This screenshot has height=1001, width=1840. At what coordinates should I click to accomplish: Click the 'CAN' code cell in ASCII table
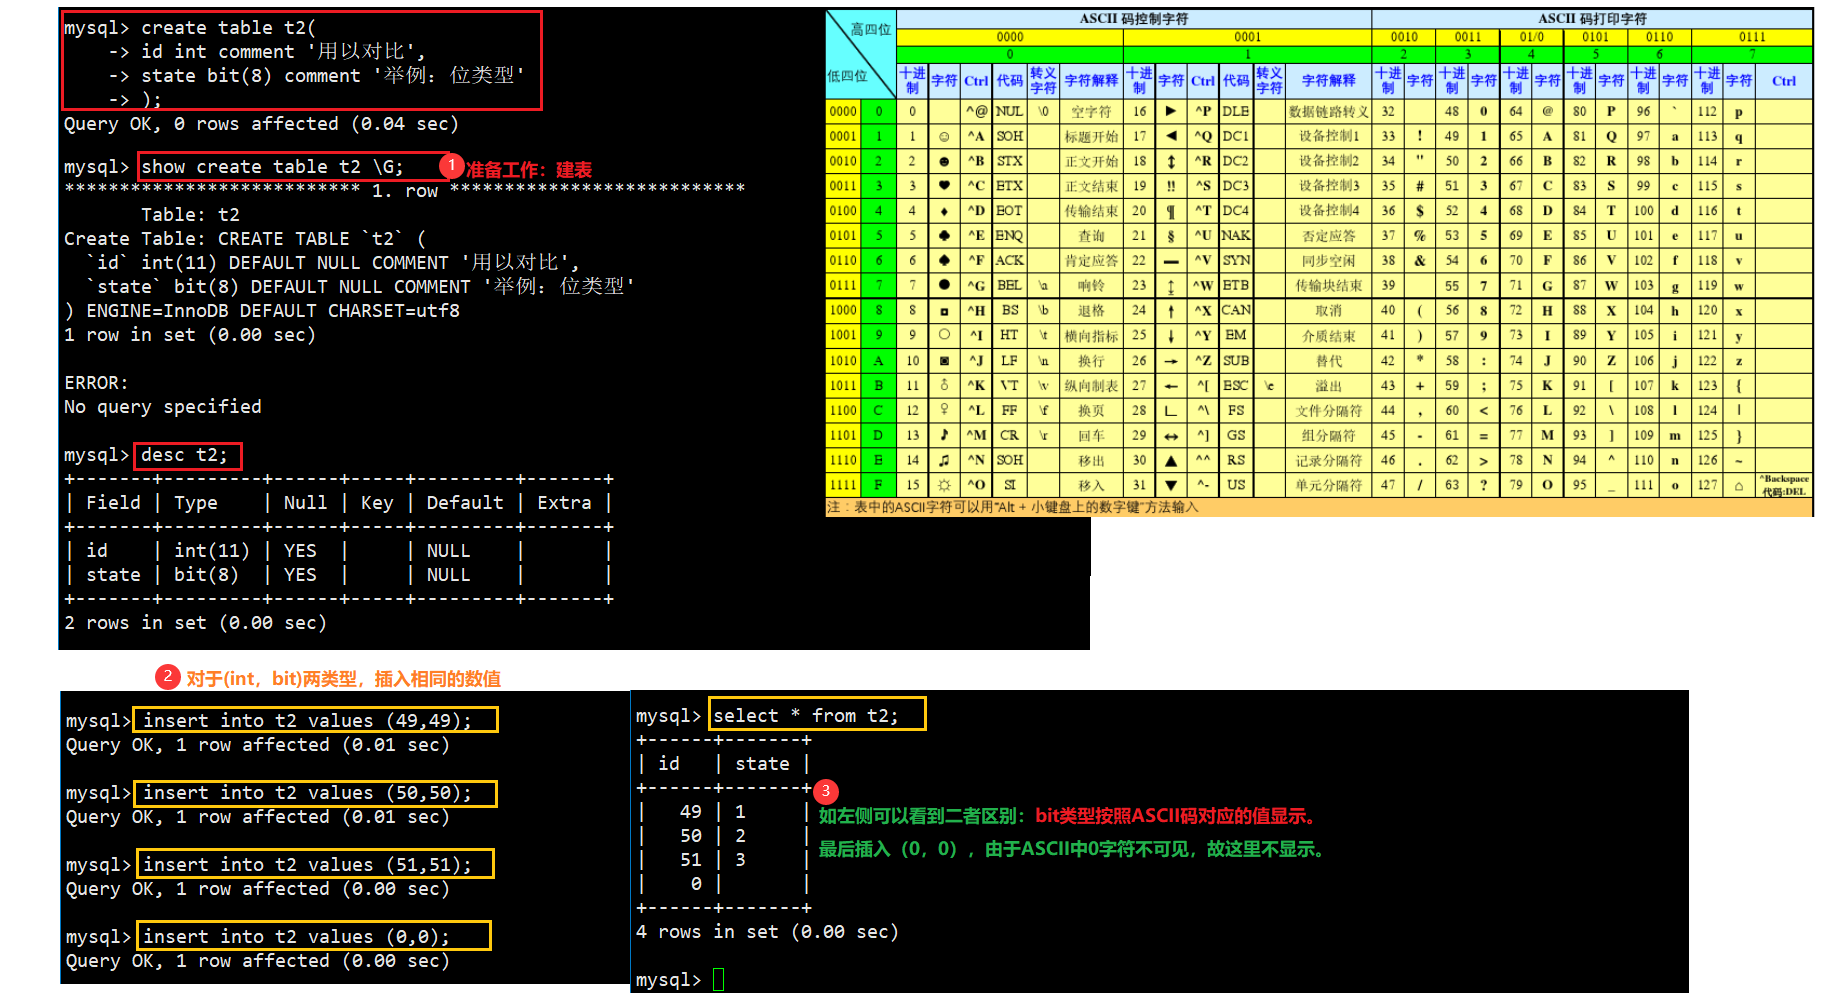[1236, 310]
